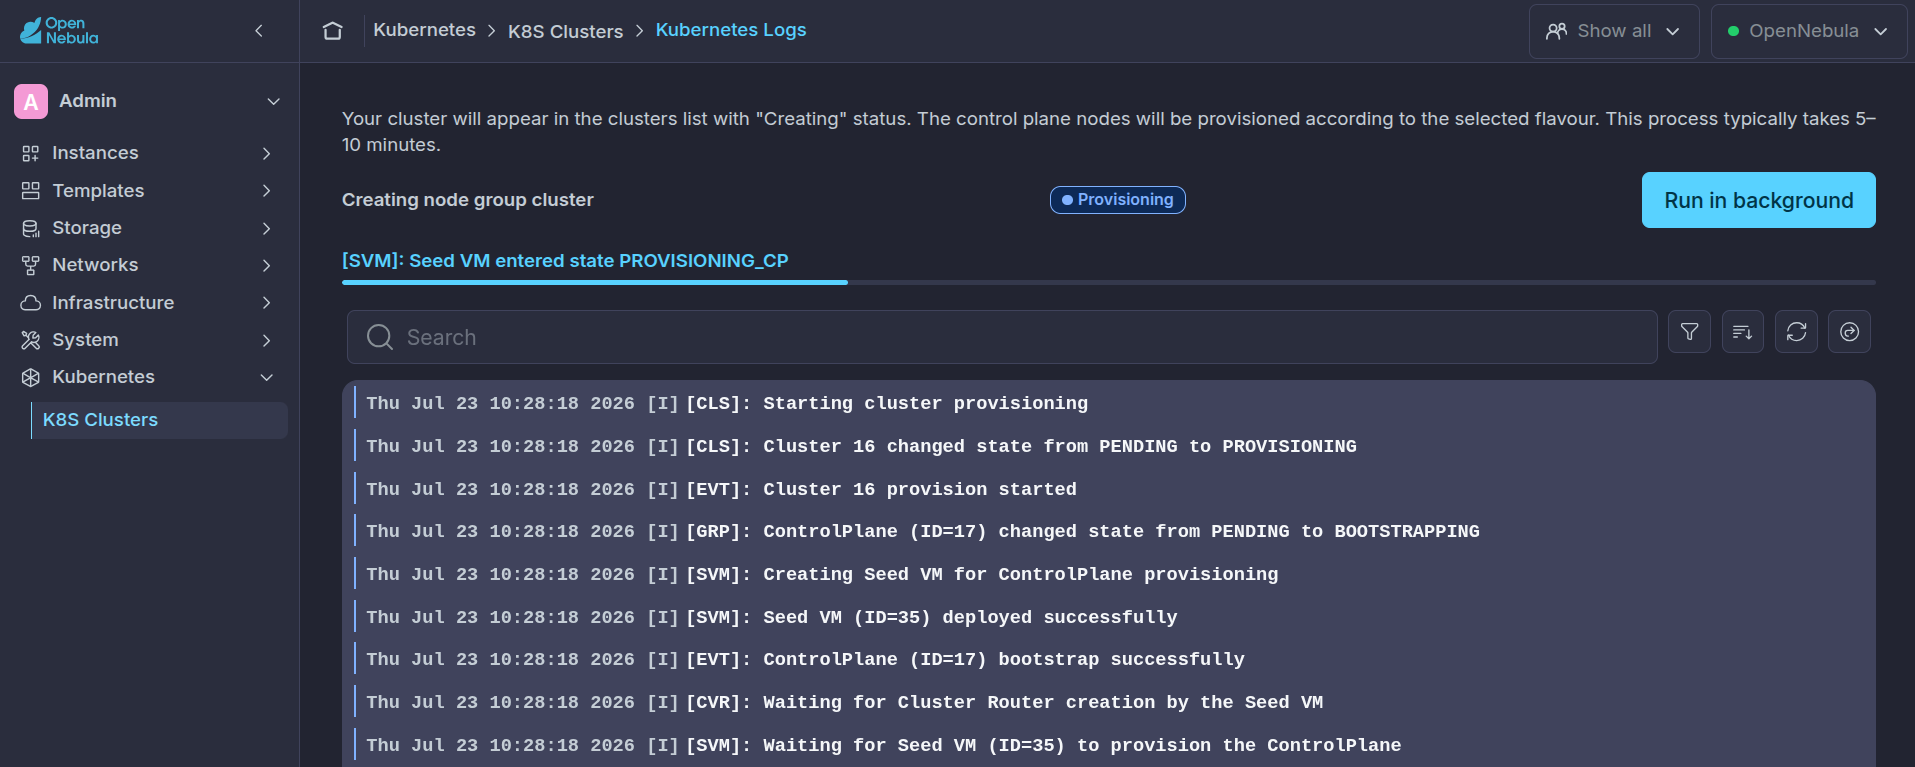
Task: Click the Instances icon in the sidebar
Action: (x=31, y=153)
